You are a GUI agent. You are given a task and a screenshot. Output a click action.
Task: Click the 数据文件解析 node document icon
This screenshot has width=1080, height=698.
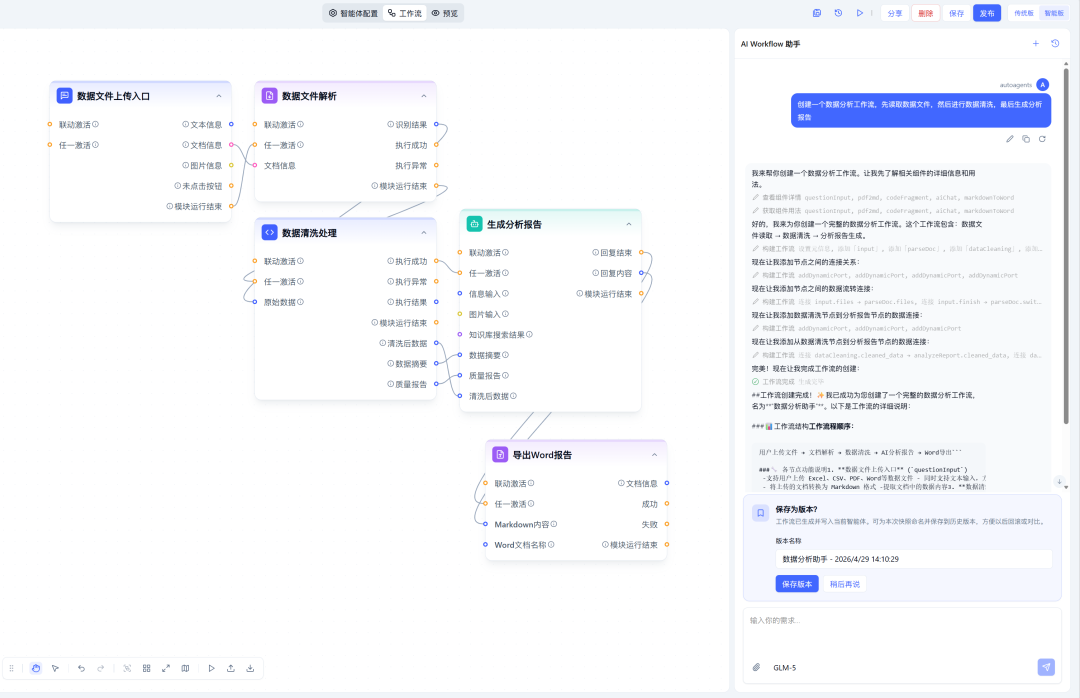tap(269, 96)
